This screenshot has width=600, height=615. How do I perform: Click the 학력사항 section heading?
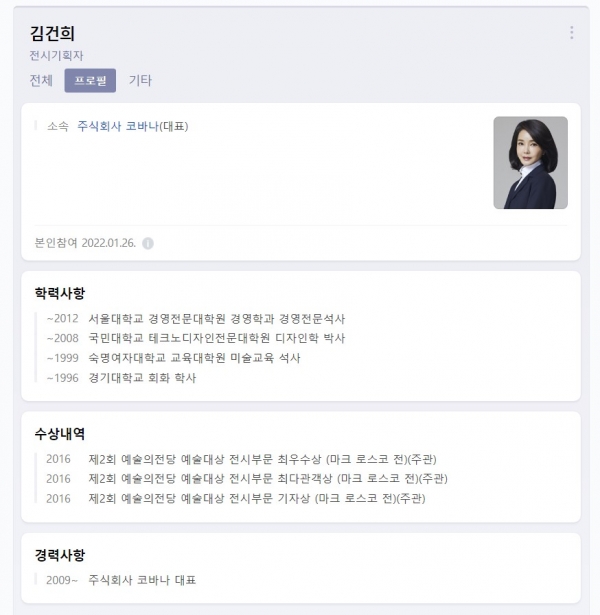(60, 293)
